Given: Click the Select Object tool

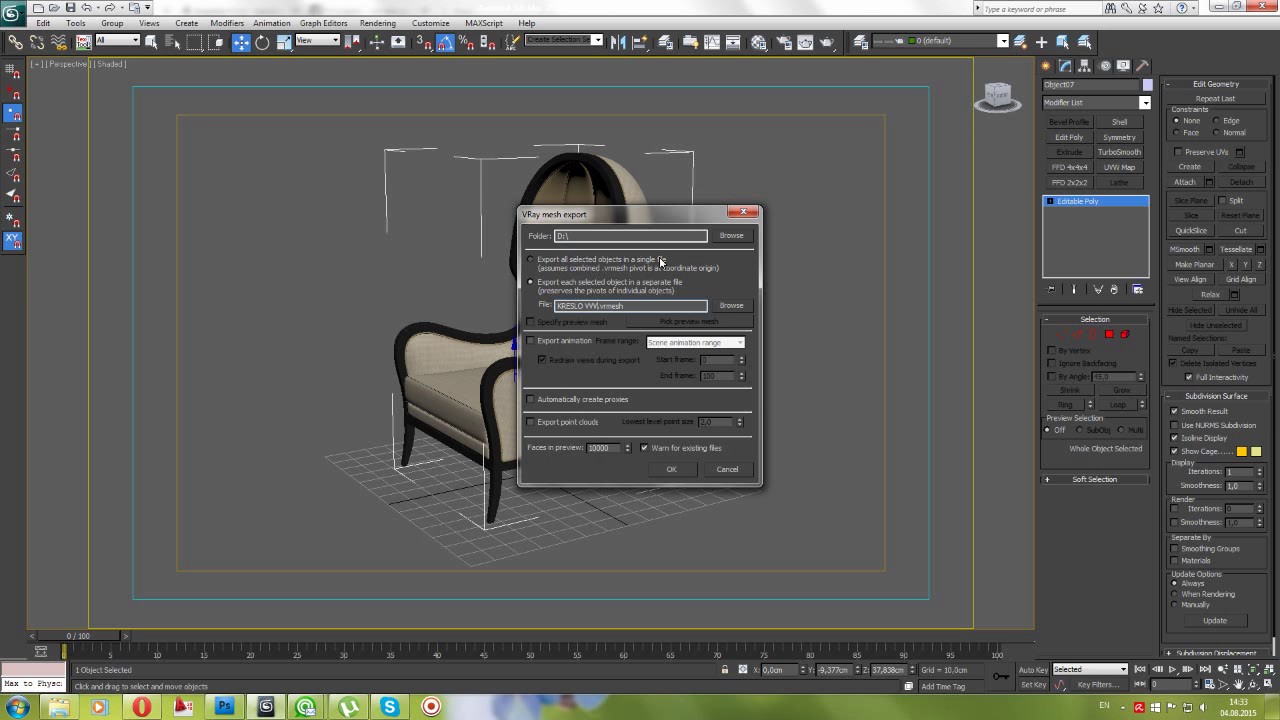Looking at the screenshot, I should 151,42.
